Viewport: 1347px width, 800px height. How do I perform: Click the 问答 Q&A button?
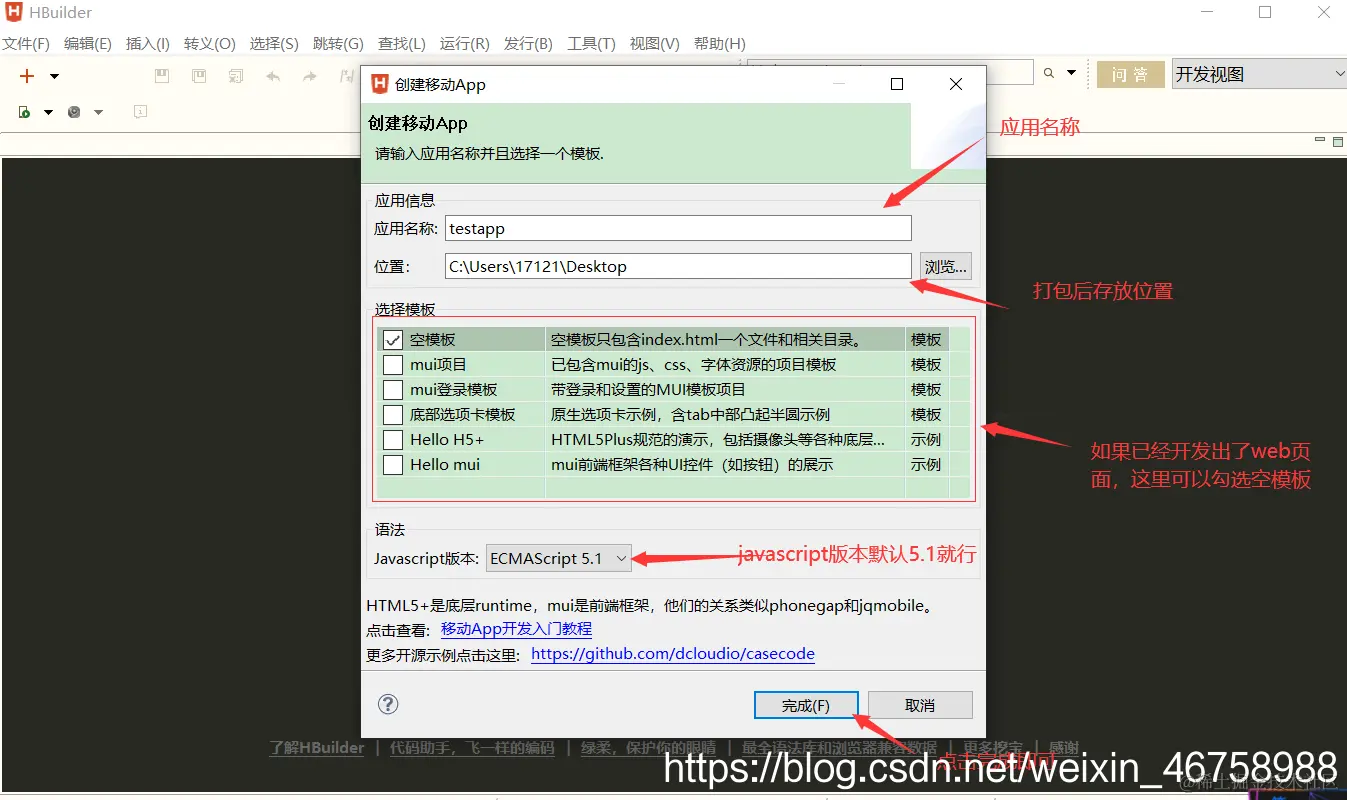[x=1130, y=74]
